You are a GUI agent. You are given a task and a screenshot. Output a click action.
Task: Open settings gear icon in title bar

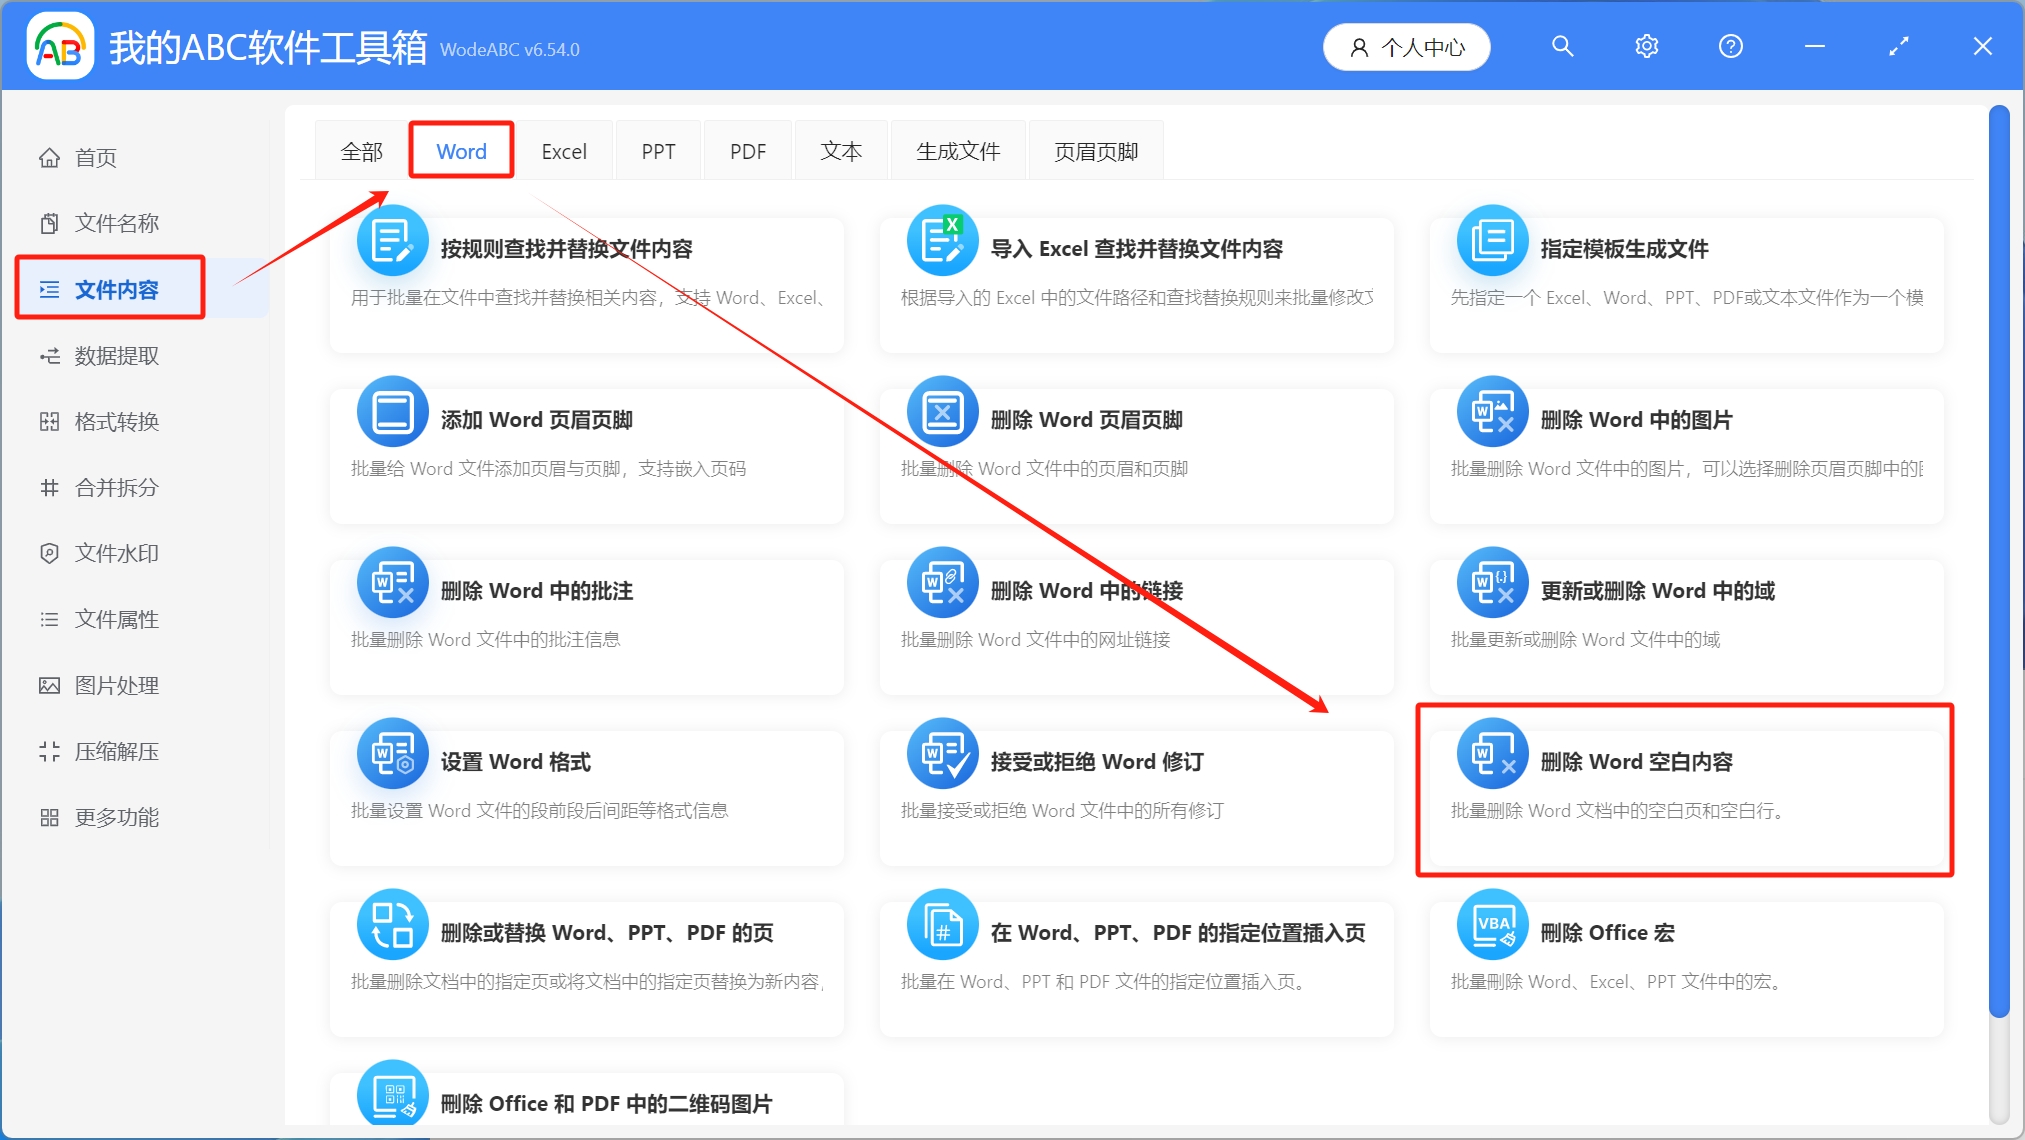tap(1646, 47)
